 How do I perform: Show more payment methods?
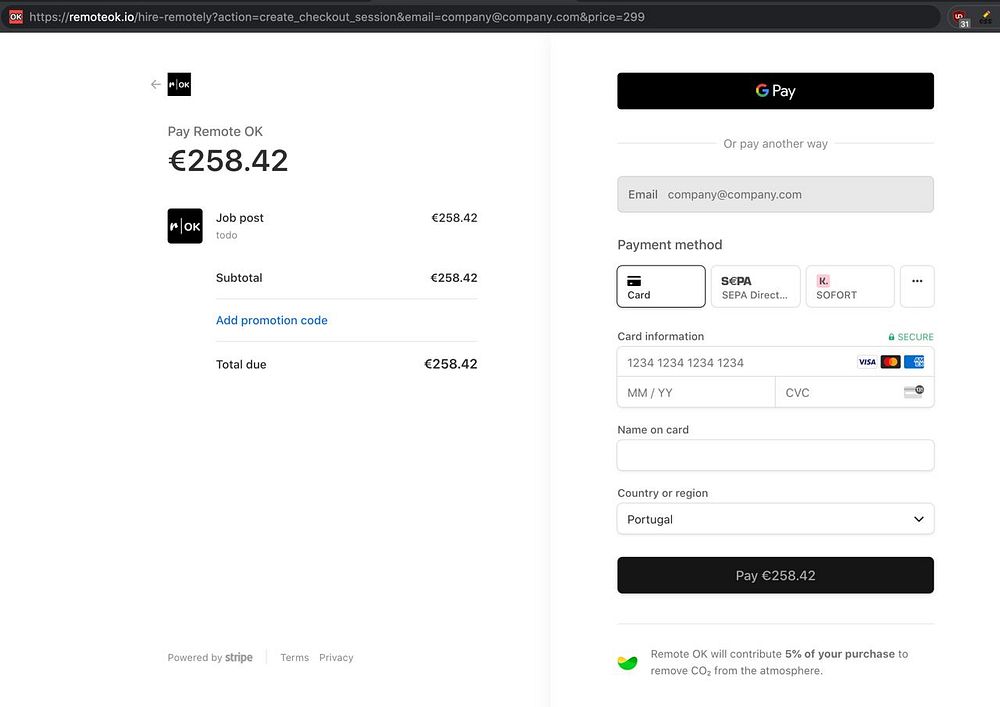click(x=917, y=286)
